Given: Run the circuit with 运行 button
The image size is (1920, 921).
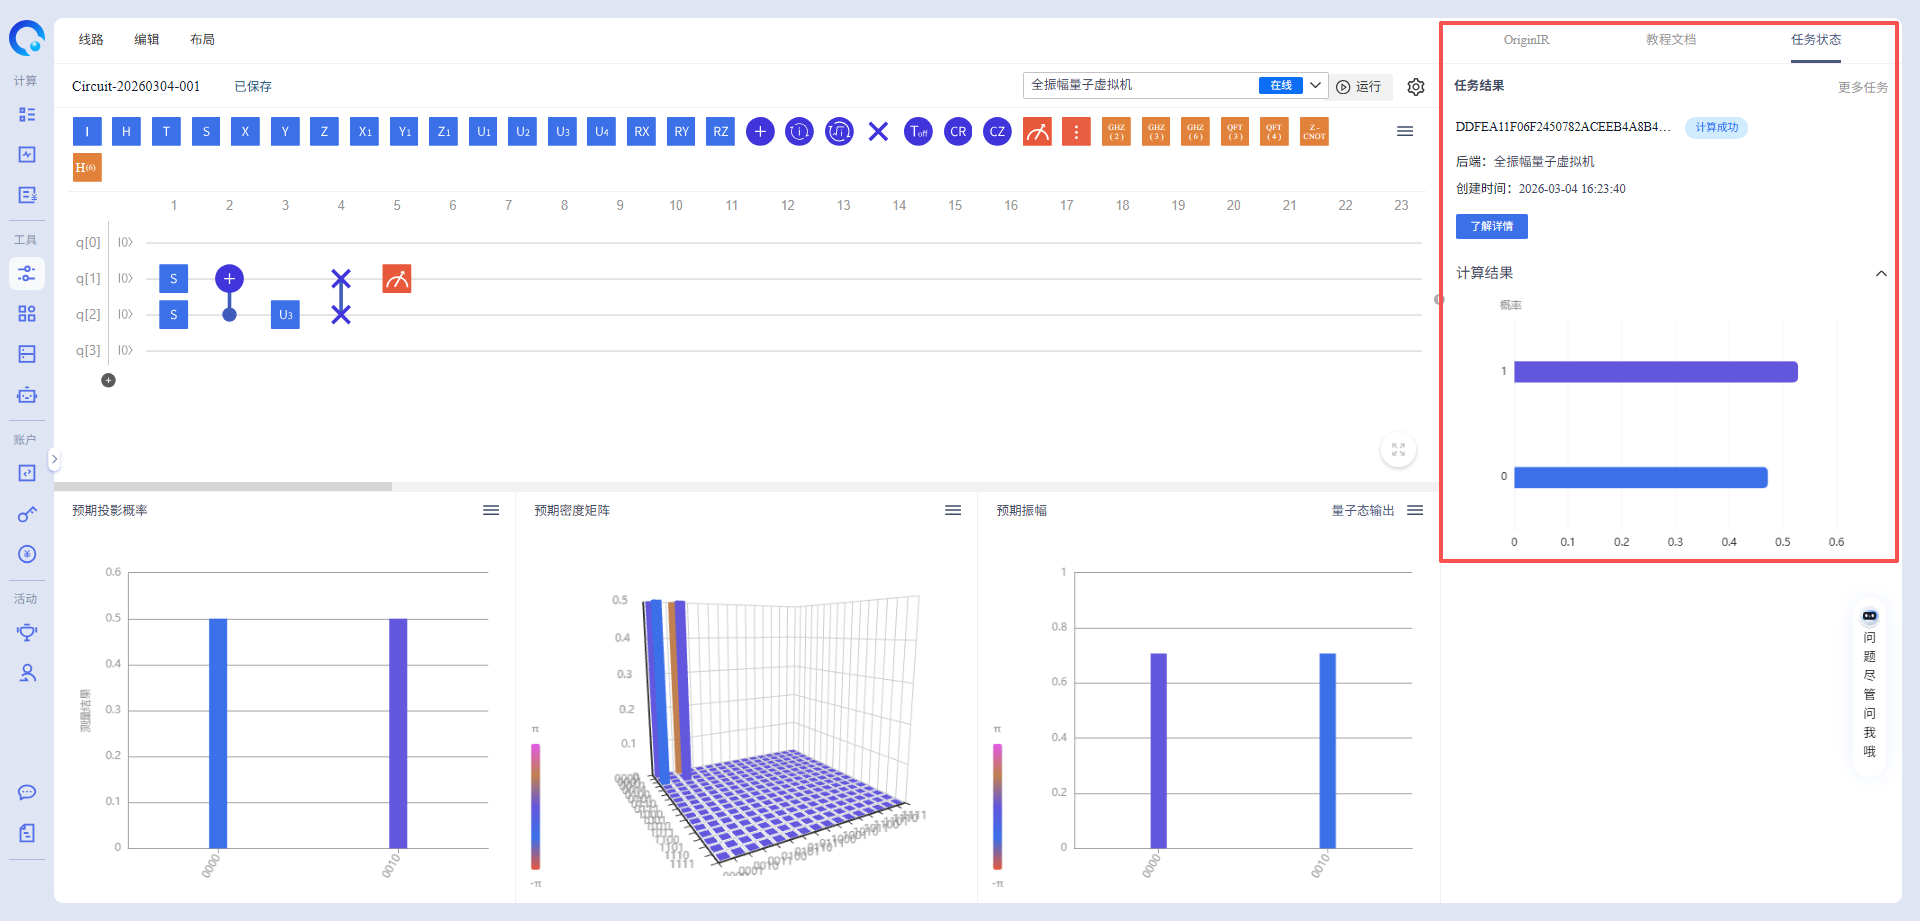Looking at the screenshot, I should pos(1360,87).
